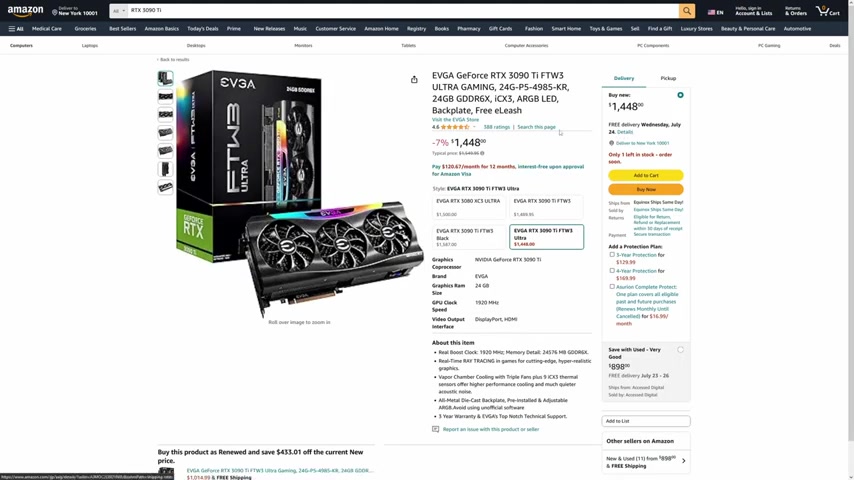Click the Add to Cart button
This screenshot has height=480, width=854.
coord(645,175)
